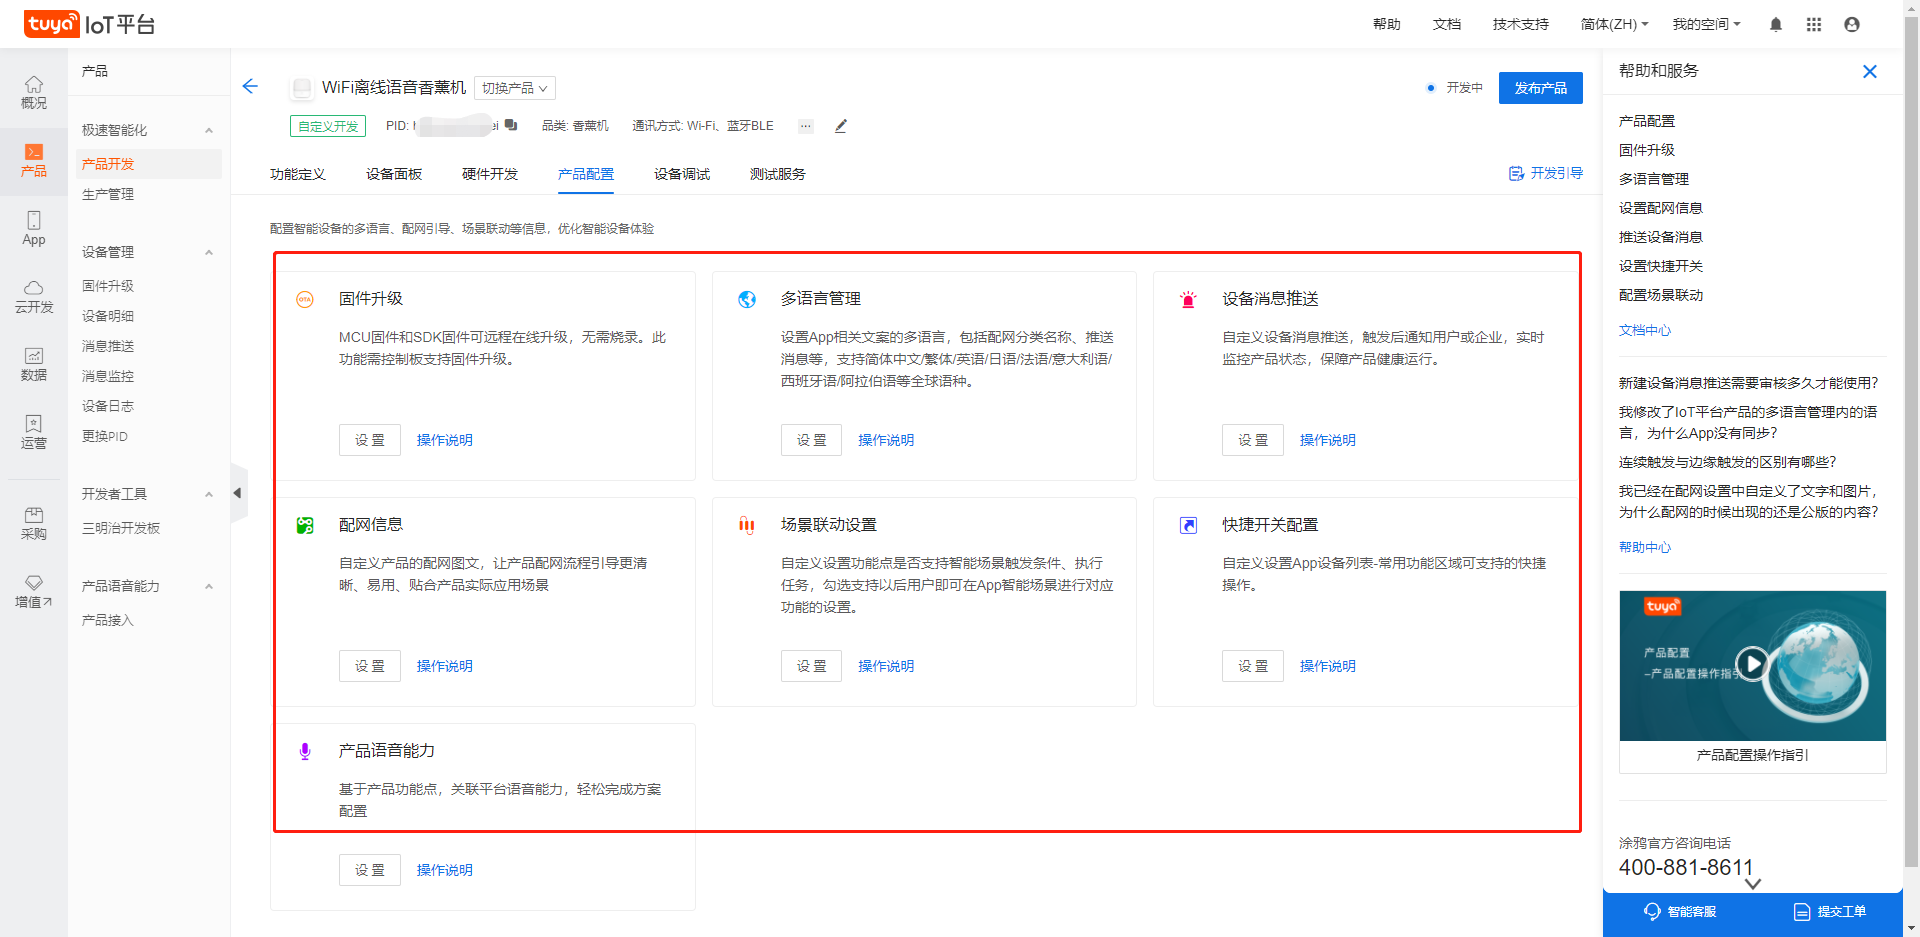Open 设置配网信息 help topic
The image size is (1920, 937).
[1661, 208]
